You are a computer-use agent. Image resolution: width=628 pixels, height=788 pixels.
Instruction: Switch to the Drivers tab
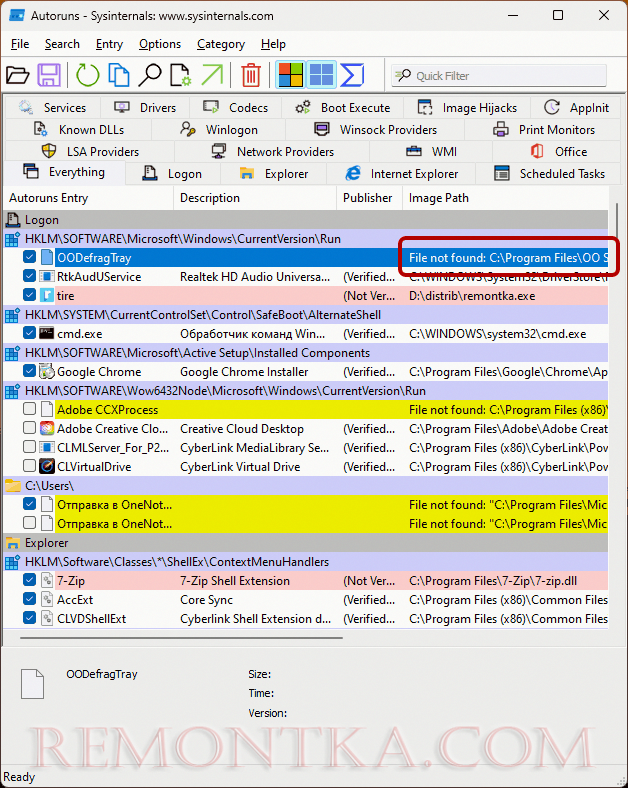[145, 108]
